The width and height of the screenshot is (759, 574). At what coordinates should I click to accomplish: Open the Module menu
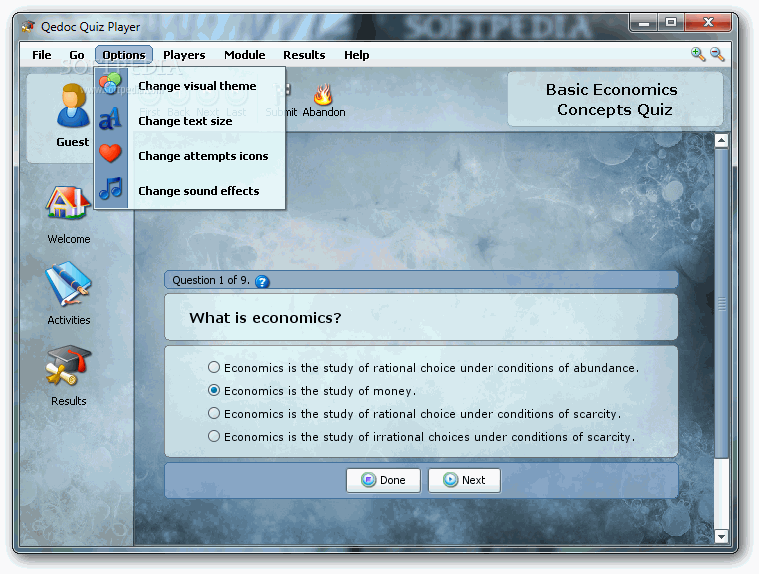tap(244, 55)
